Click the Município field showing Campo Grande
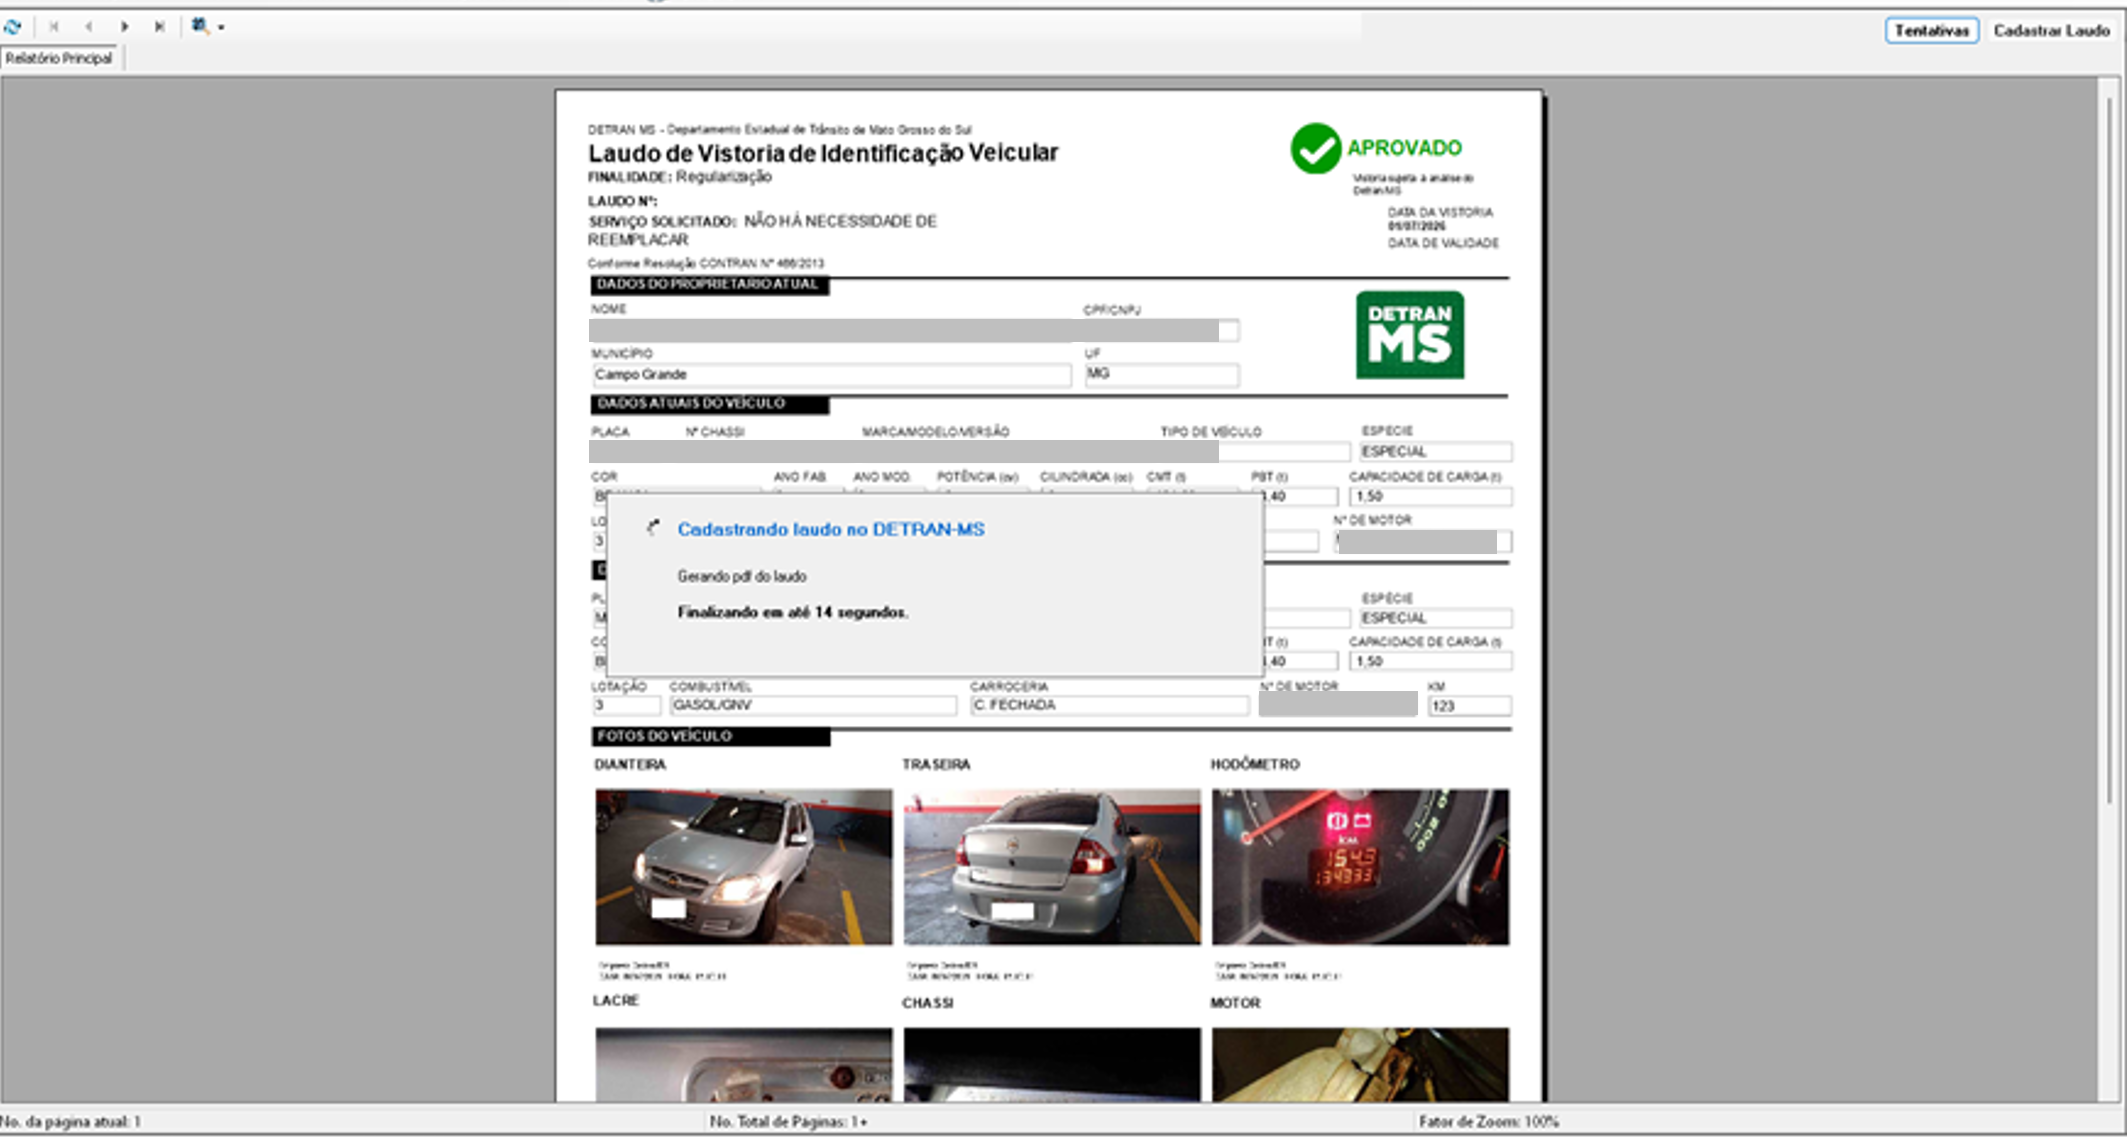2127x1137 pixels. (831, 375)
